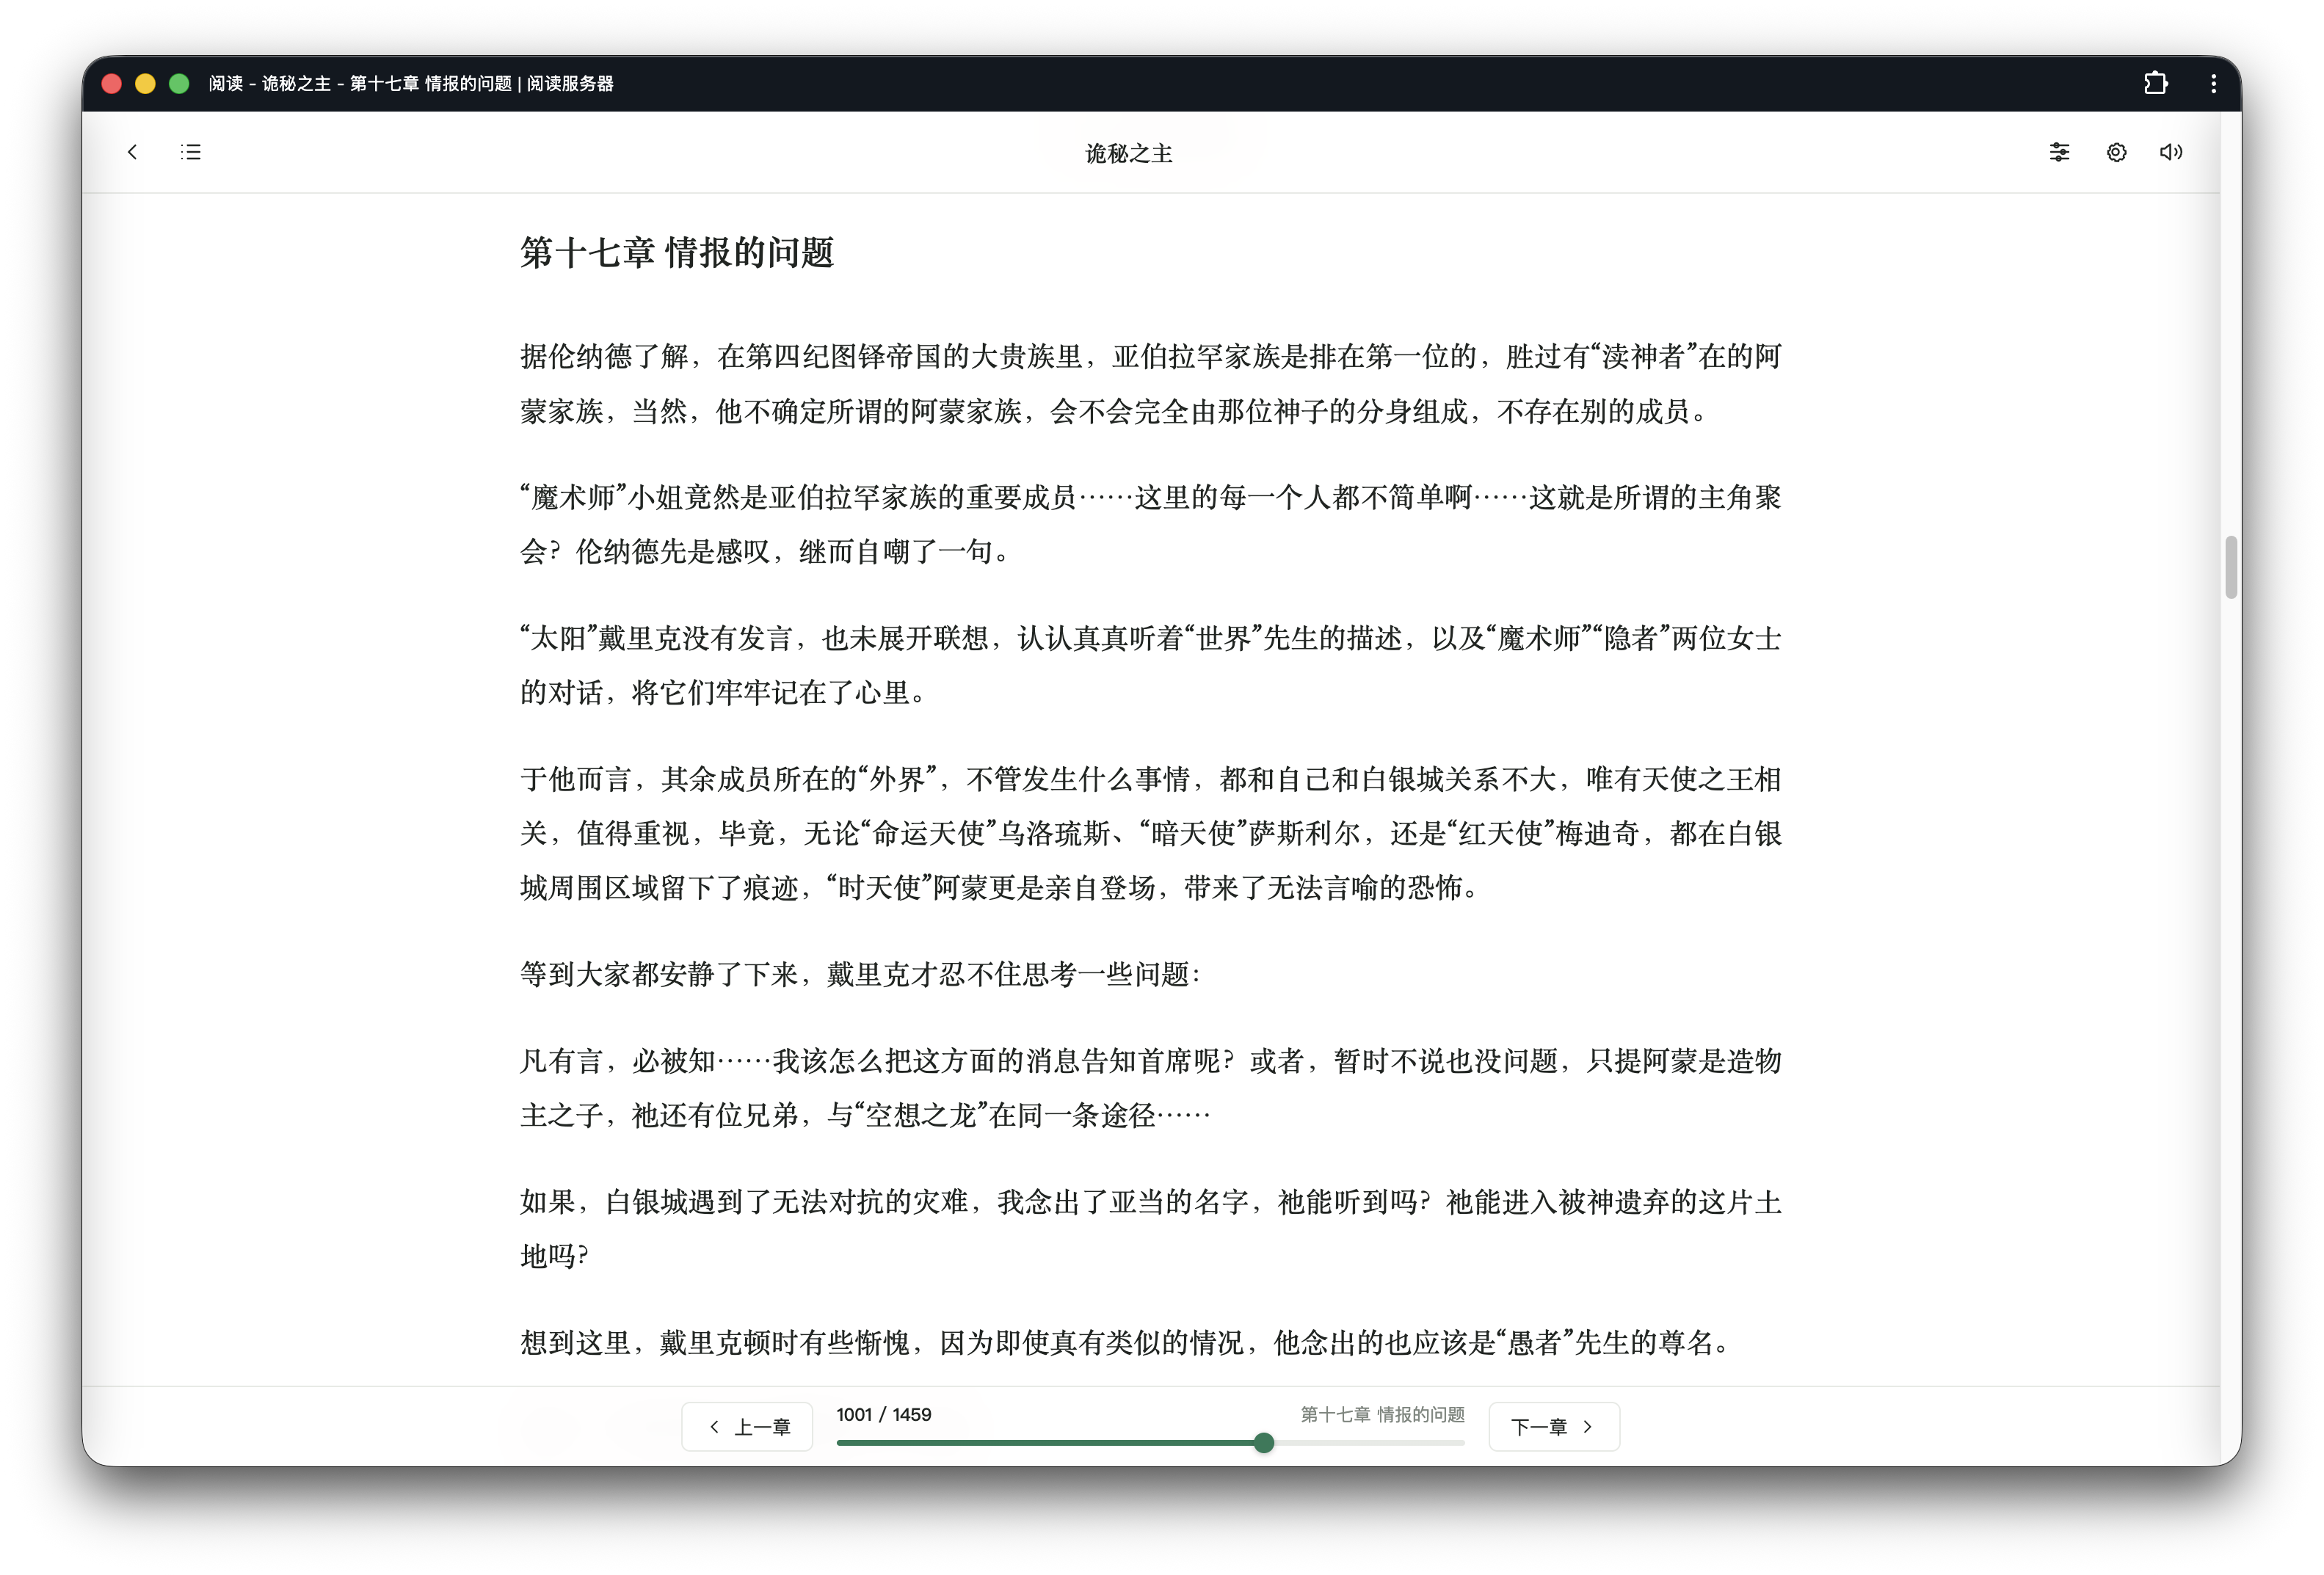2324x1575 pixels.
Task: Click paragraph starting 想到这里，戴里克
Action: coord(1126,1342)
